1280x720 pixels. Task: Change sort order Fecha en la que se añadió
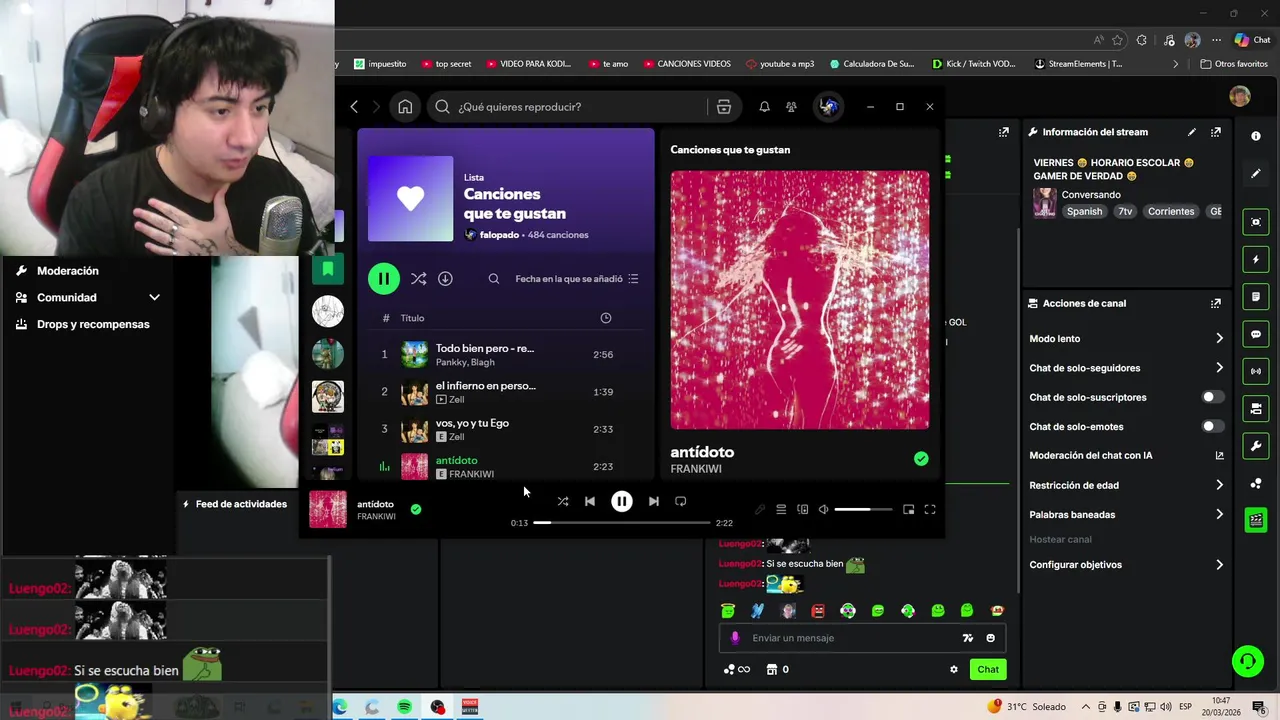(577, 279)
